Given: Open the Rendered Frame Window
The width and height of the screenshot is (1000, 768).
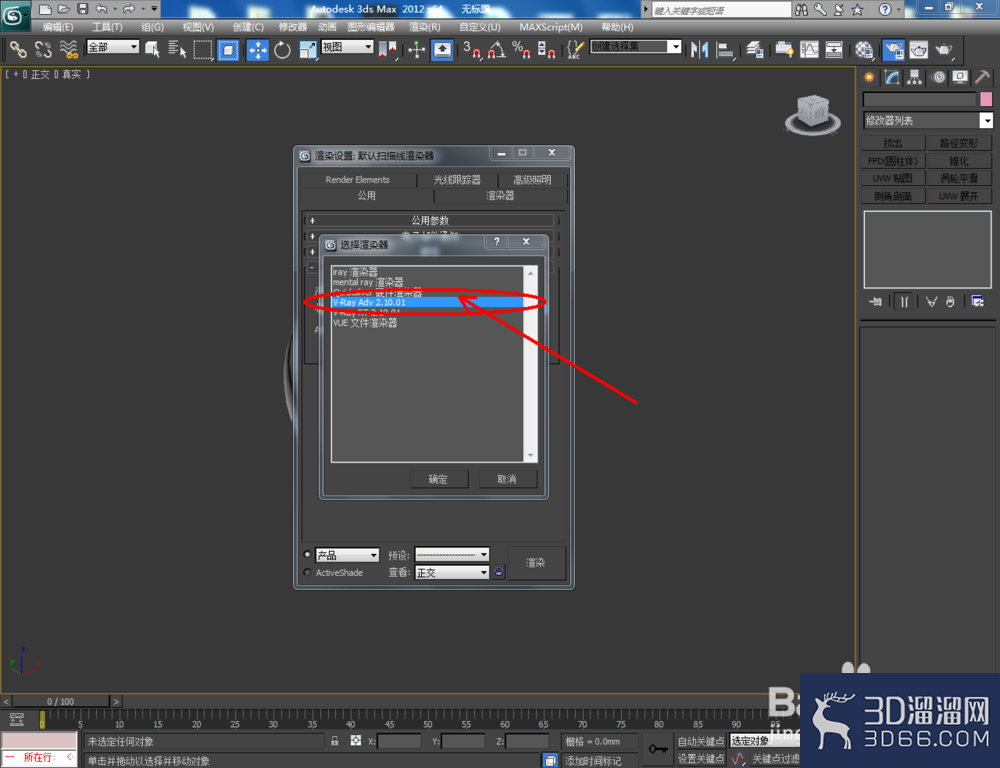Looking at the screenshot, I should tap(918, 49).
